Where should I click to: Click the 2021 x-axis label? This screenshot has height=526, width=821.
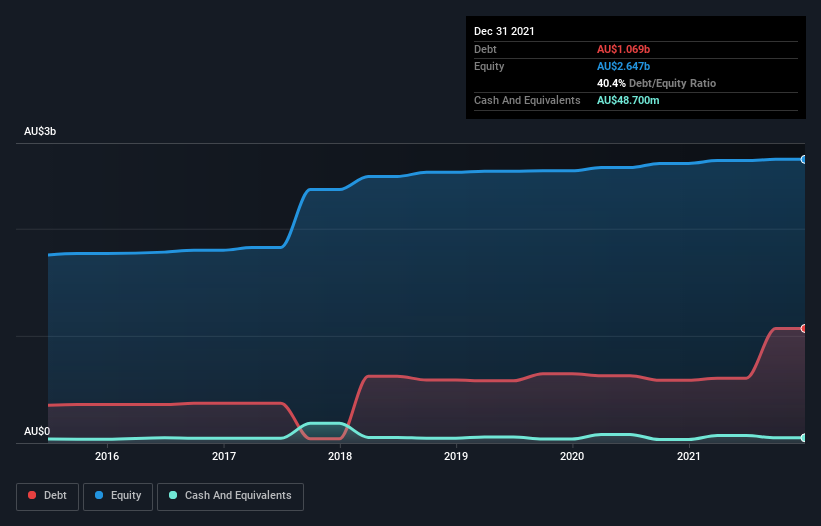[x=689, y=456]
